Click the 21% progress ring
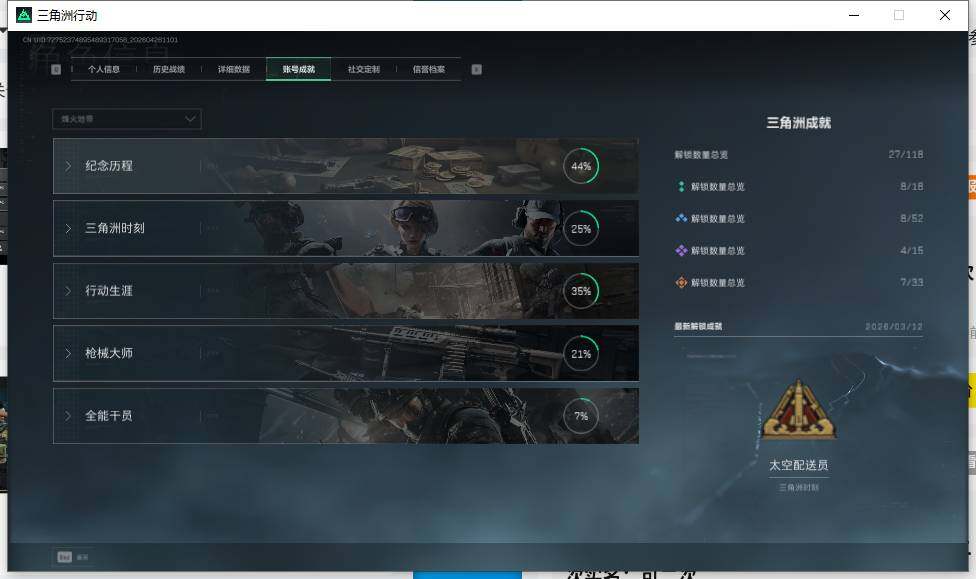976x579 pixels. tap(581, 353)
